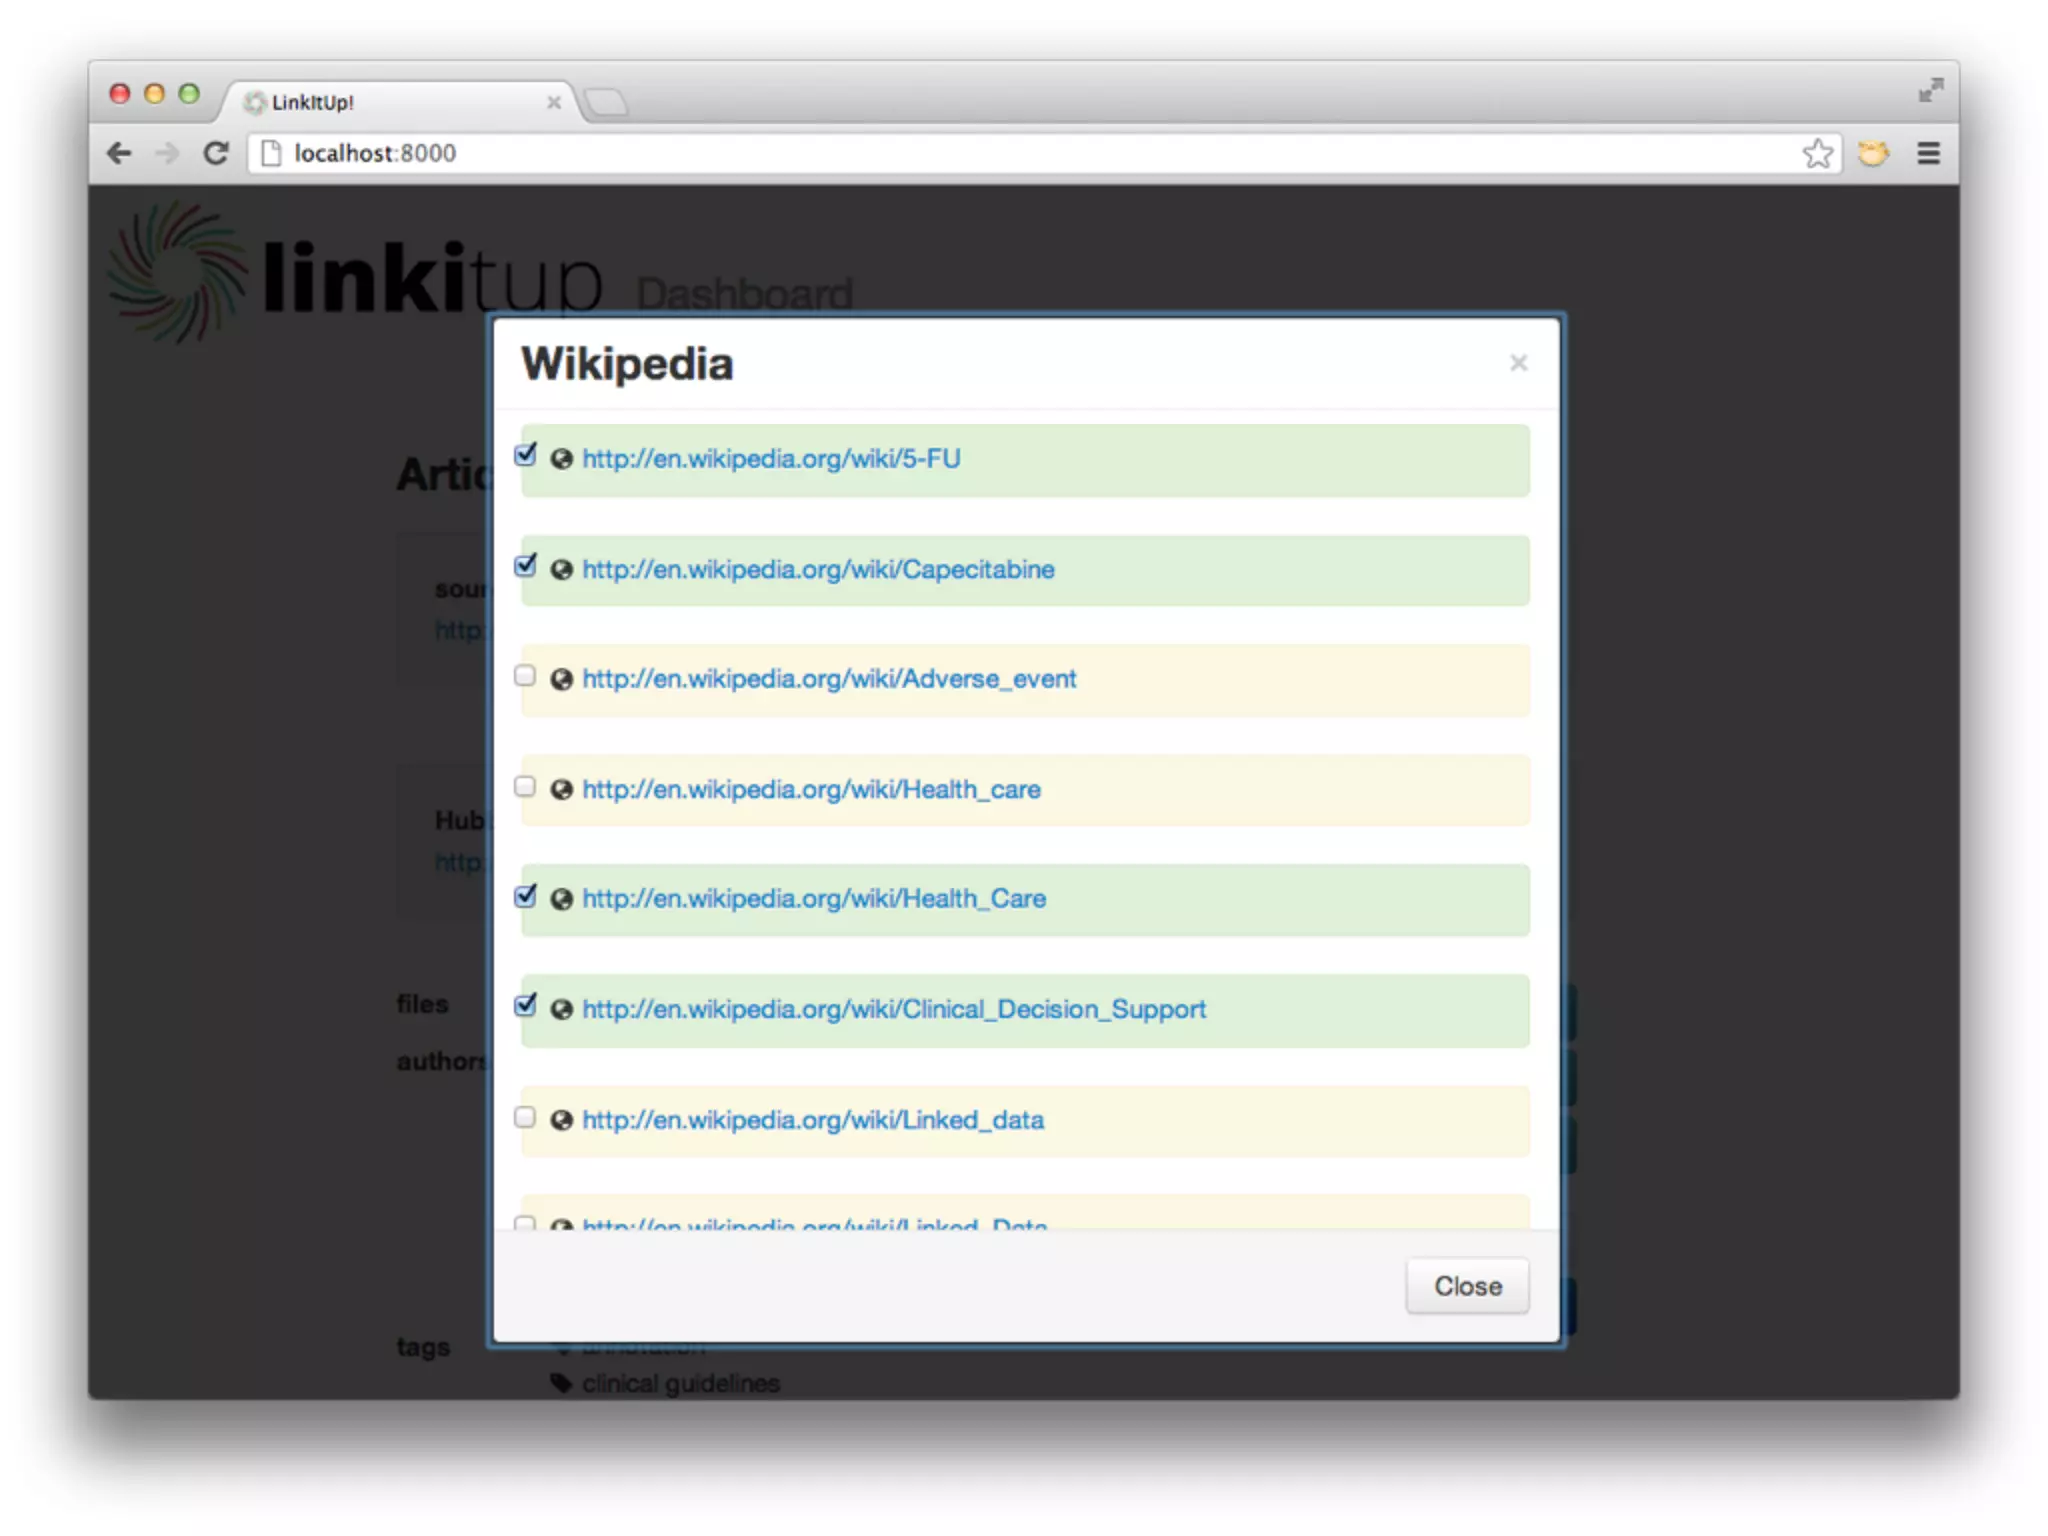Click globe icon next to Capecitabine link
Screen dimensions: 2048x1536
(x=562, y=570)
